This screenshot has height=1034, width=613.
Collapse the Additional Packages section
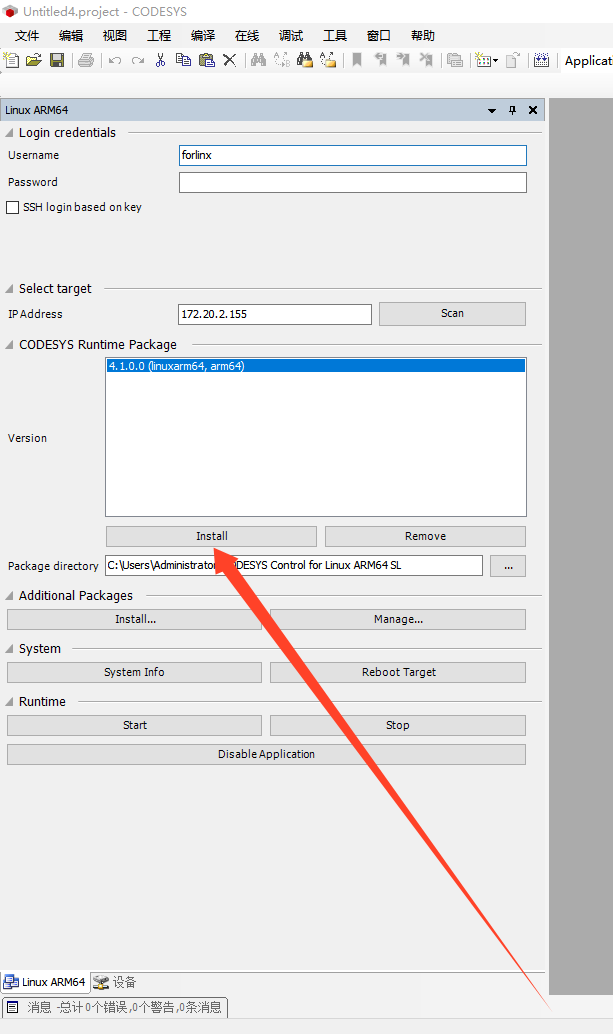pos(9,595)
